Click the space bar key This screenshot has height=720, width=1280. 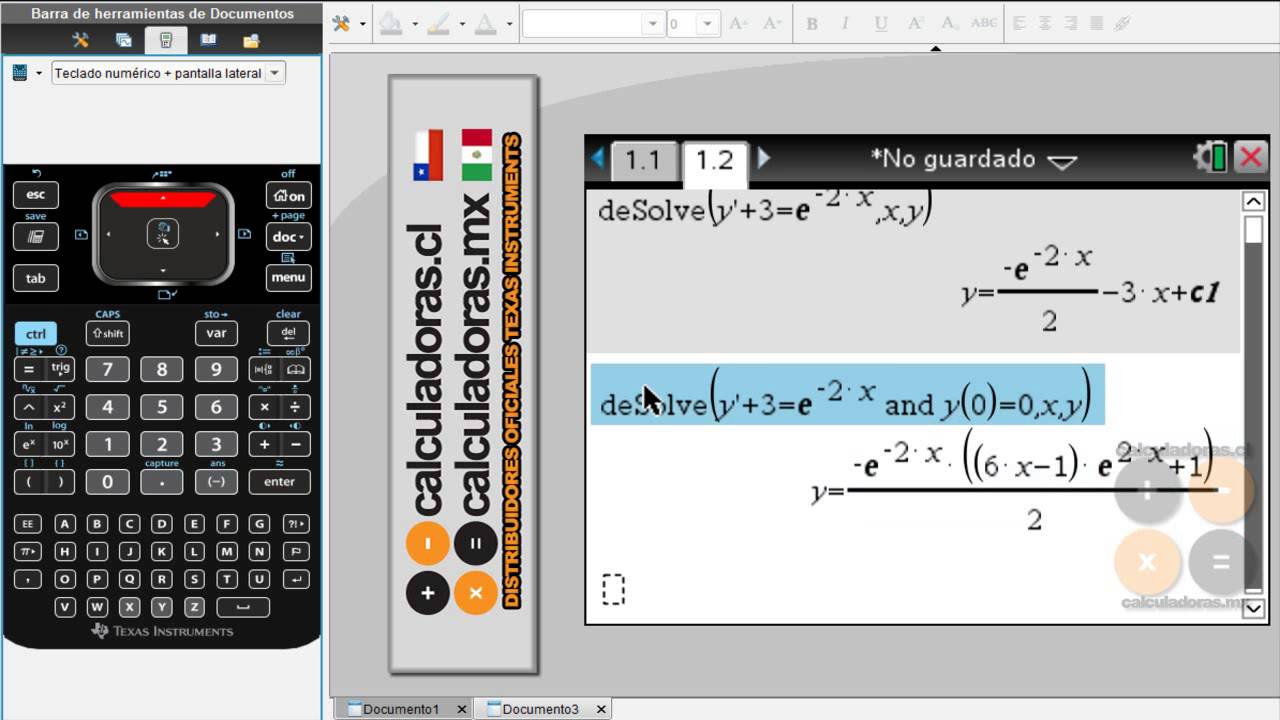coord(243,607)
